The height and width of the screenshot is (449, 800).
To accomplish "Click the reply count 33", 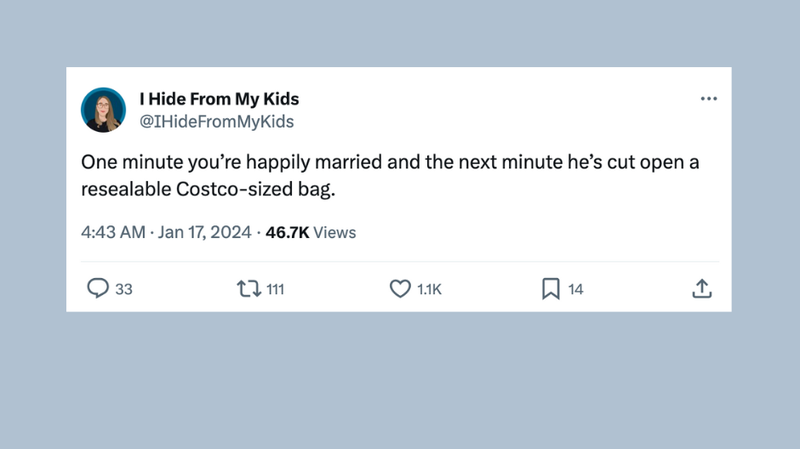I will [124, 290].
